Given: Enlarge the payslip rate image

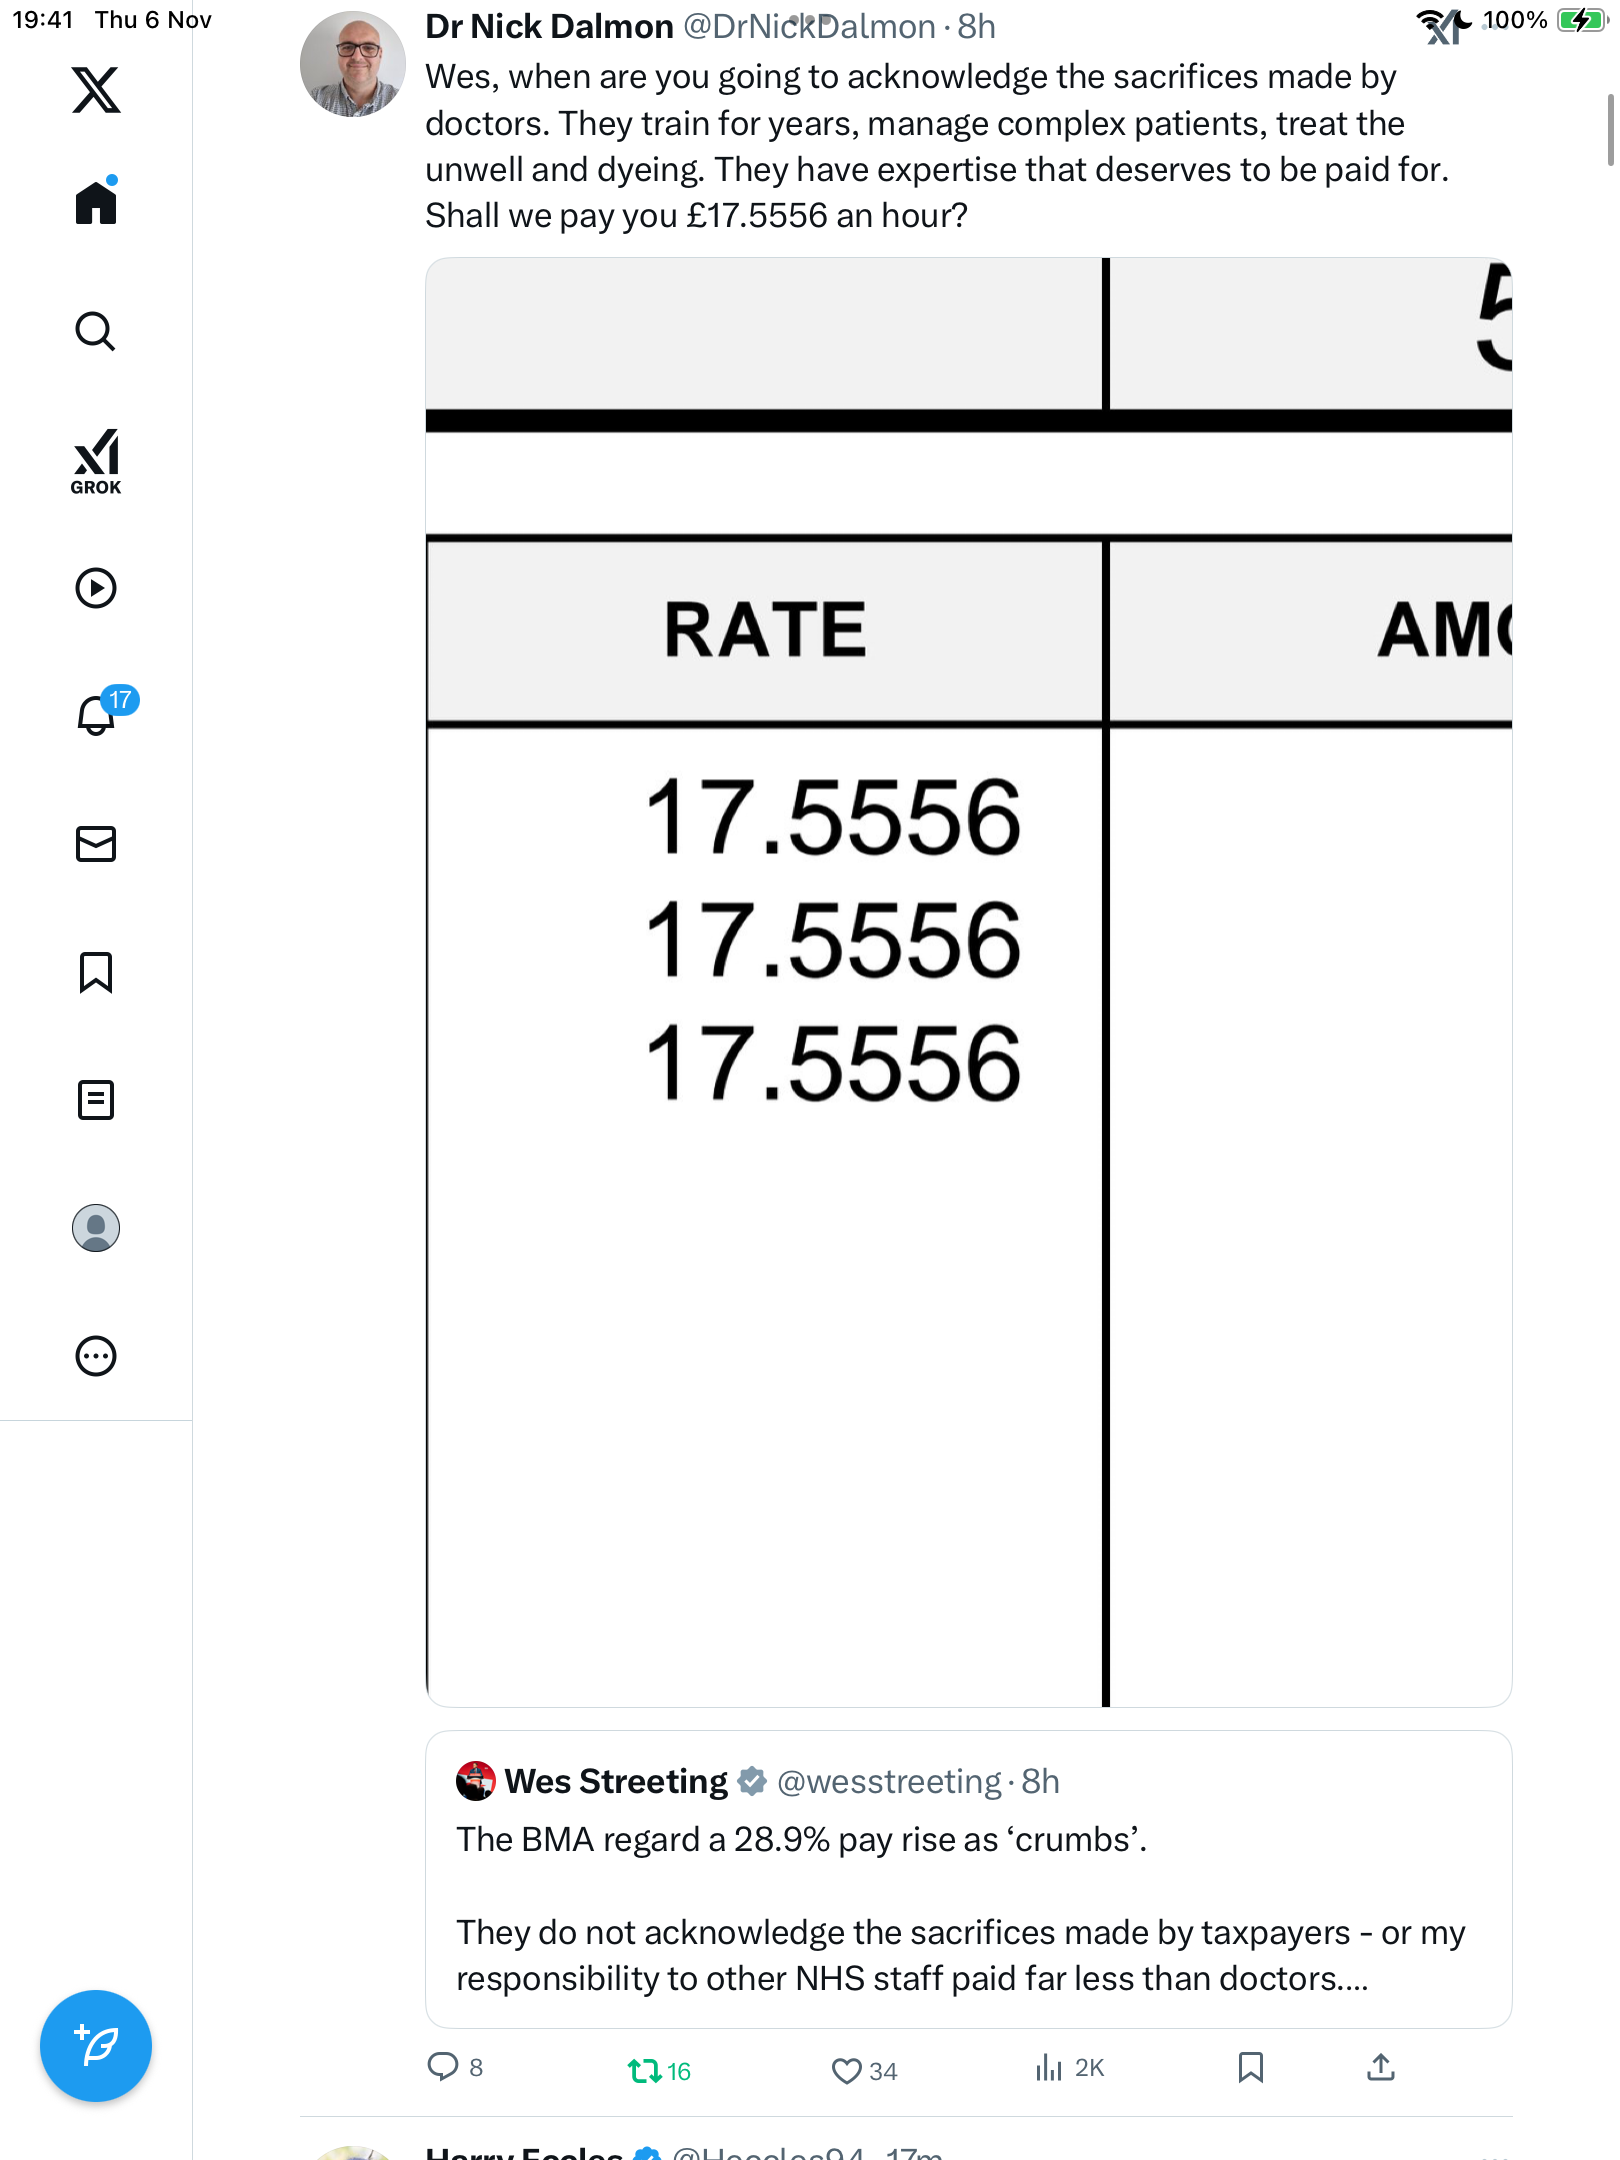Looking at the screenshot, I should [968, 982].
